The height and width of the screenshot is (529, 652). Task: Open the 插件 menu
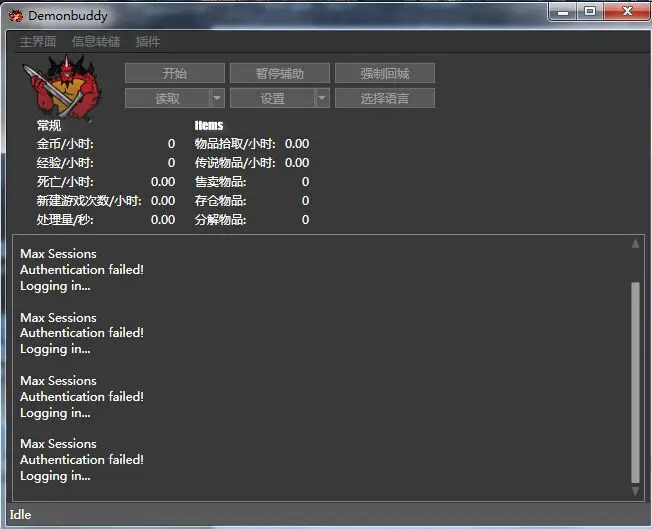148,42
